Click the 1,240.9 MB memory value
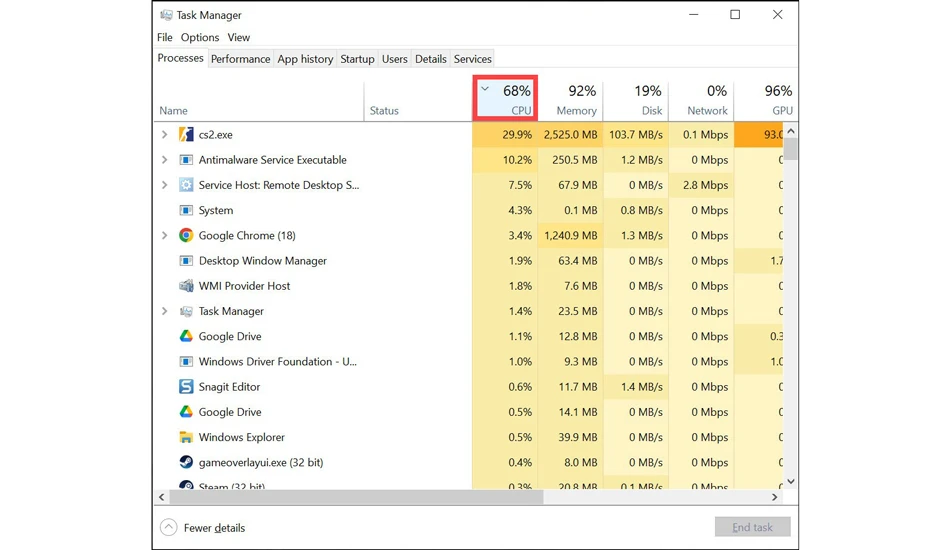Image resolution: width=950 pixels, height=550 pixels. coord(570,235)
